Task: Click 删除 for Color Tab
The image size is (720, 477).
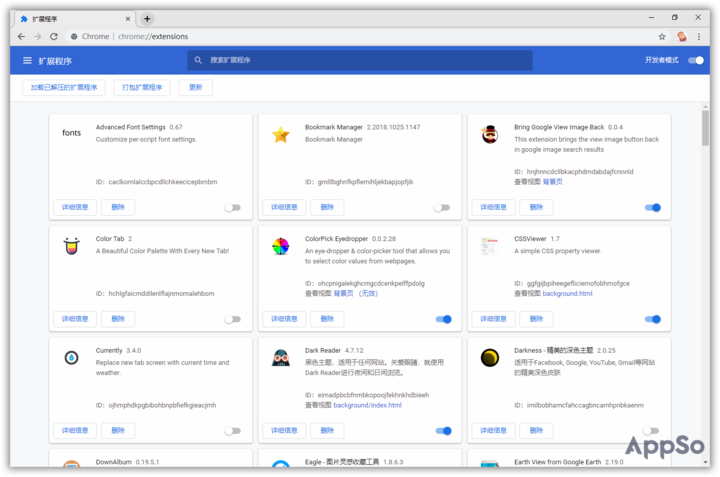Action: 118,319
